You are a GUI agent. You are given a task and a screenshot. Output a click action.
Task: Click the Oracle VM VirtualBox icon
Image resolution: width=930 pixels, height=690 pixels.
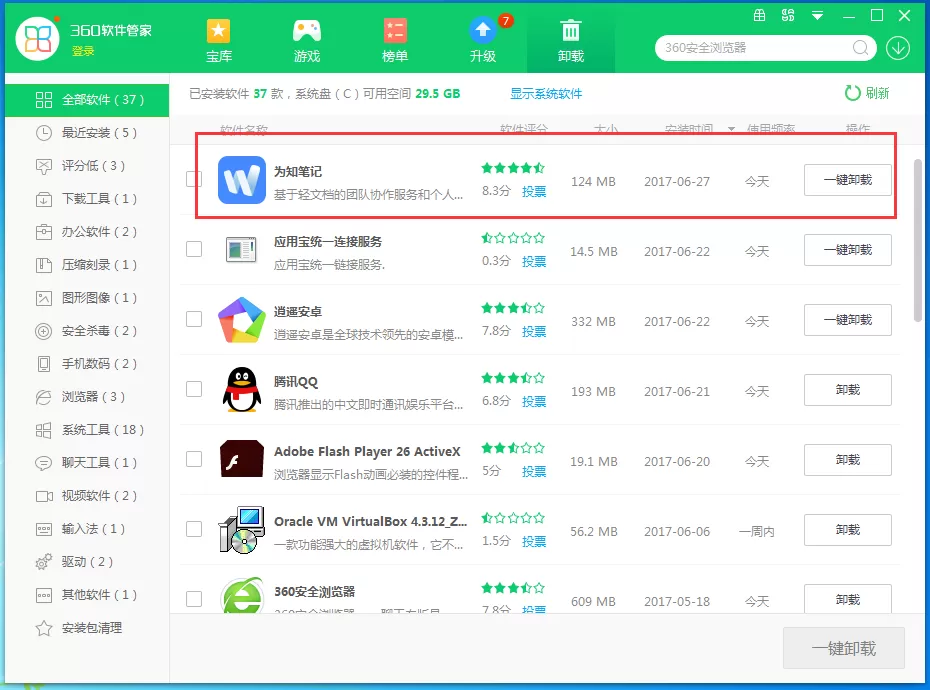[241, 530]
